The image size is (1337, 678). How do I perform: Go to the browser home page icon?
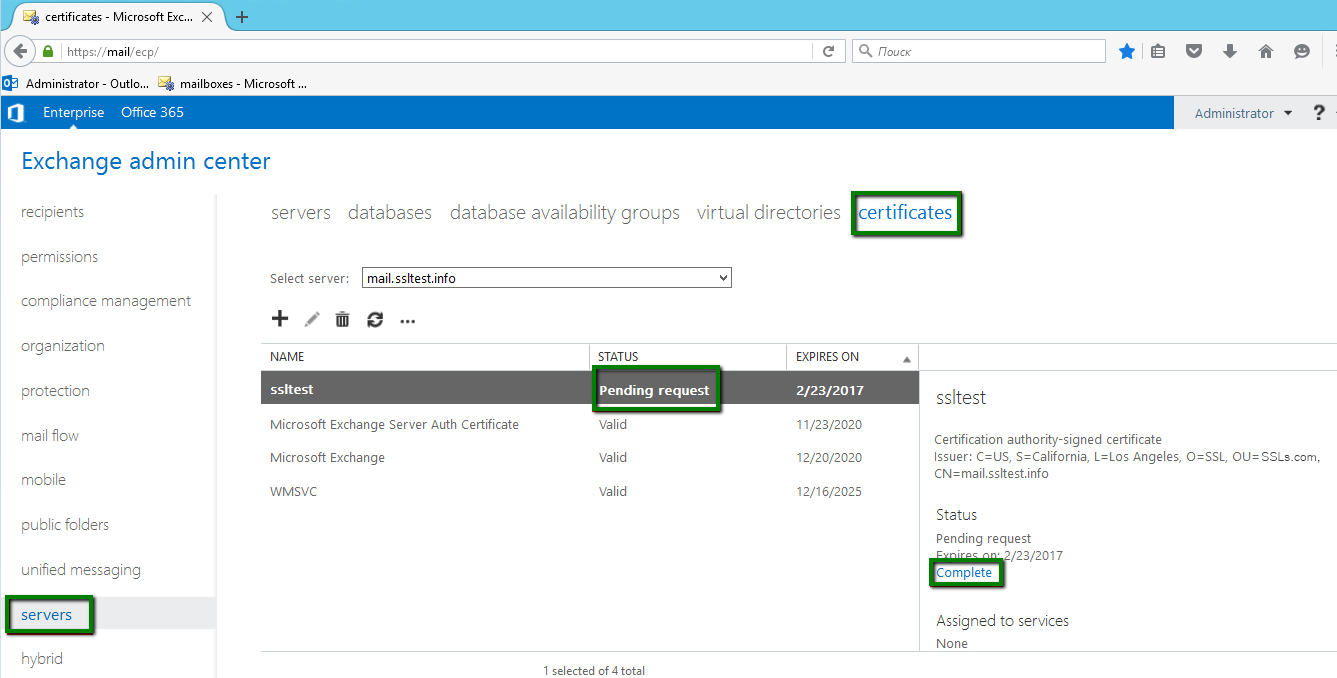click(1266, 51)
